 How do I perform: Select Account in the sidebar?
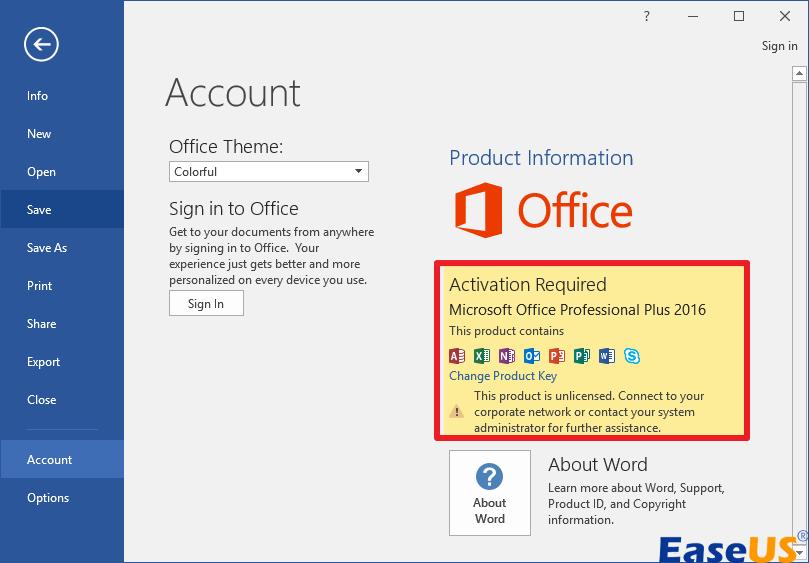[x=62, y=459]
